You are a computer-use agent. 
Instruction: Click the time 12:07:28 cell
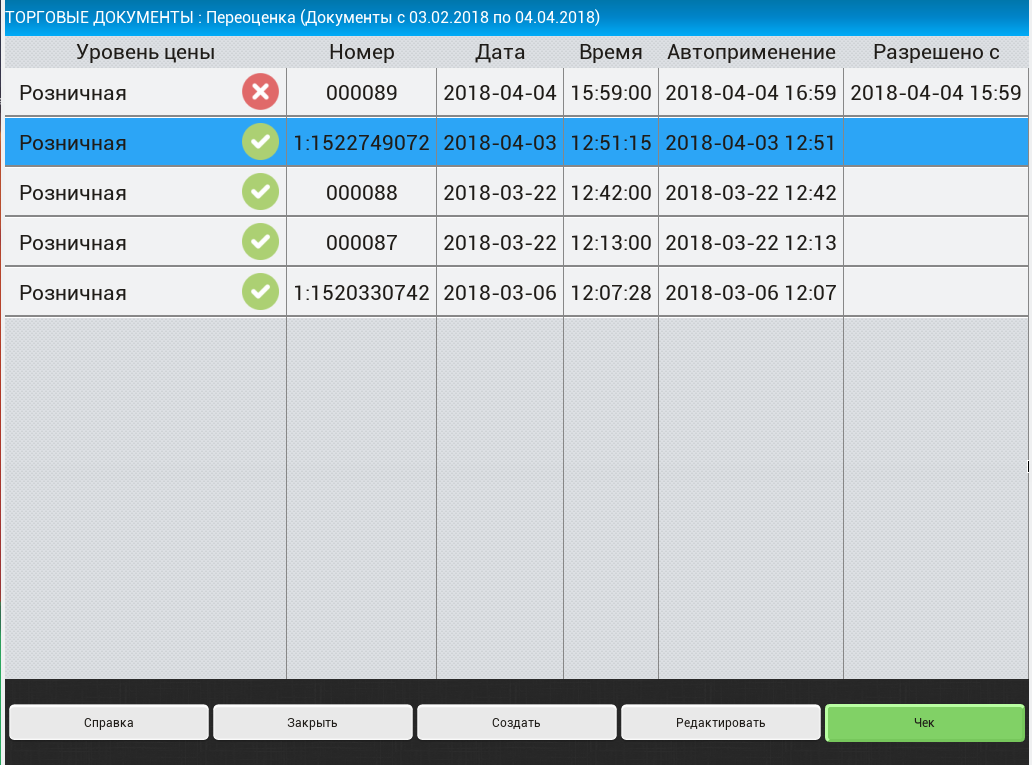[x=611, y=292]
